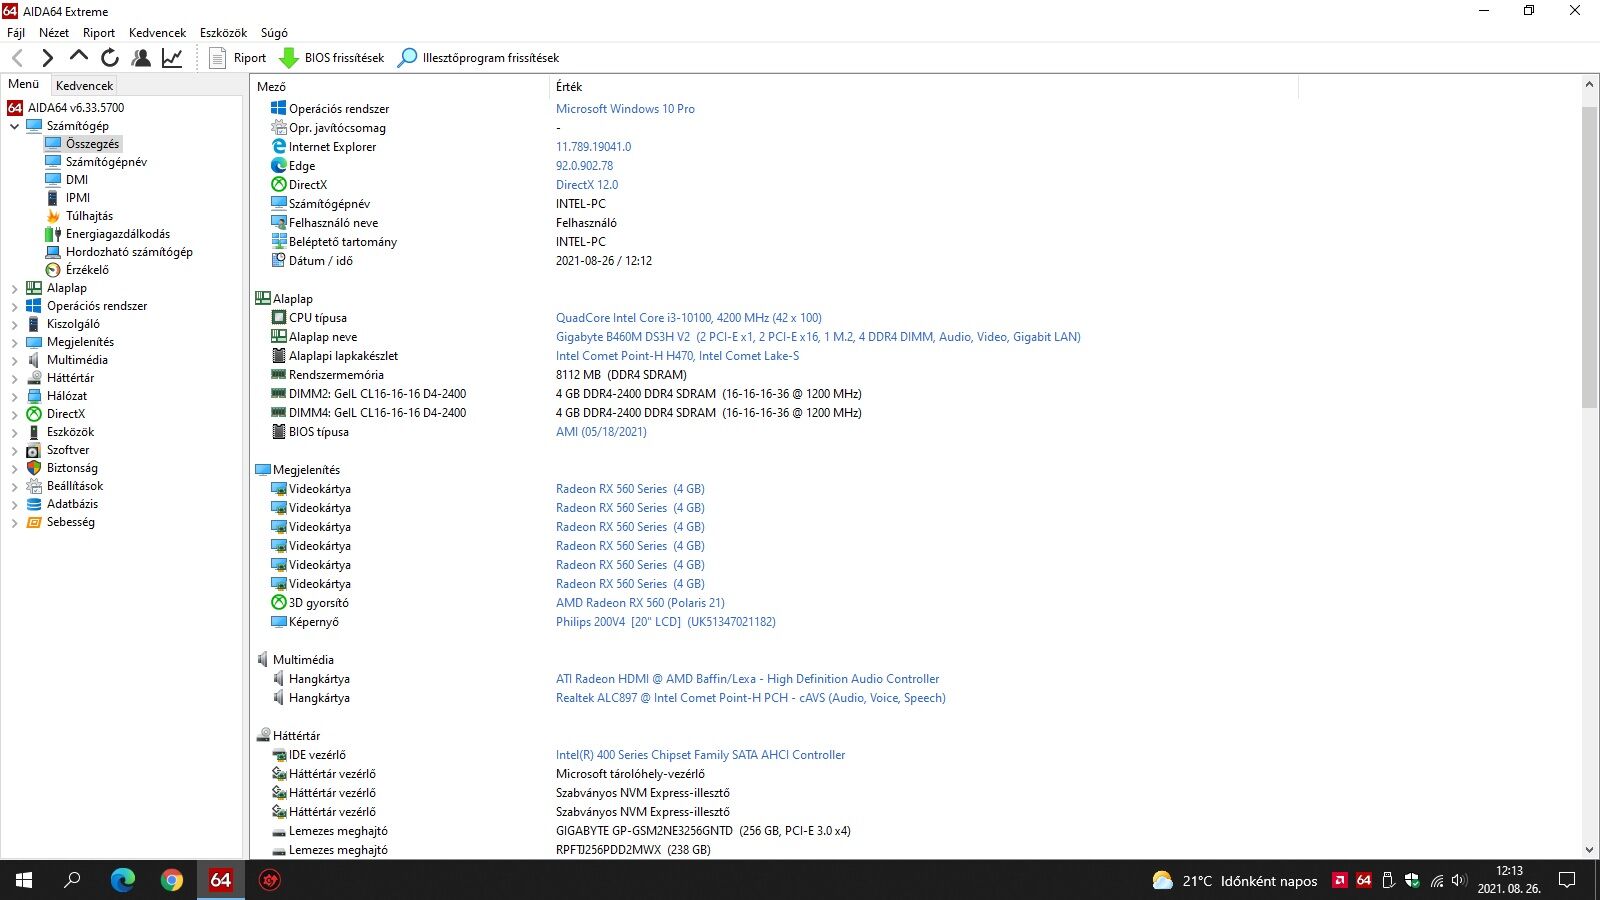This screenshot has height=900, width=1600.
Task: Select Érzékelő sensor tree item
Action: [x=87, y=270]
